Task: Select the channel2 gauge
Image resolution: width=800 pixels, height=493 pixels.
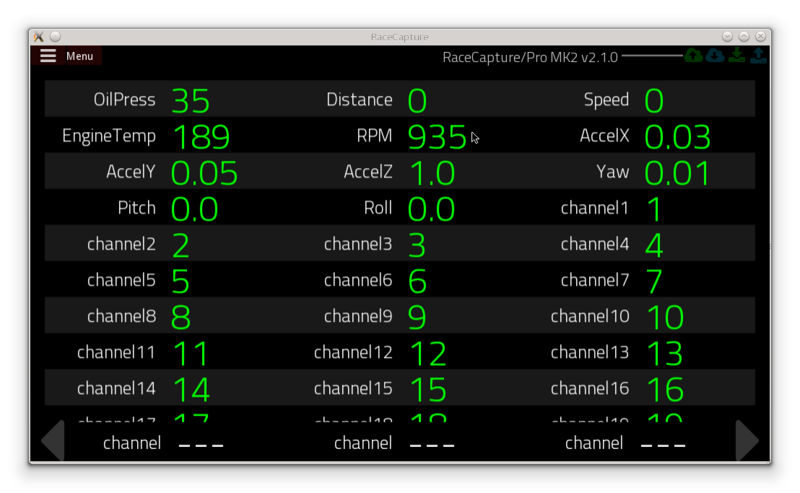Action: click(x=163, y=244)
